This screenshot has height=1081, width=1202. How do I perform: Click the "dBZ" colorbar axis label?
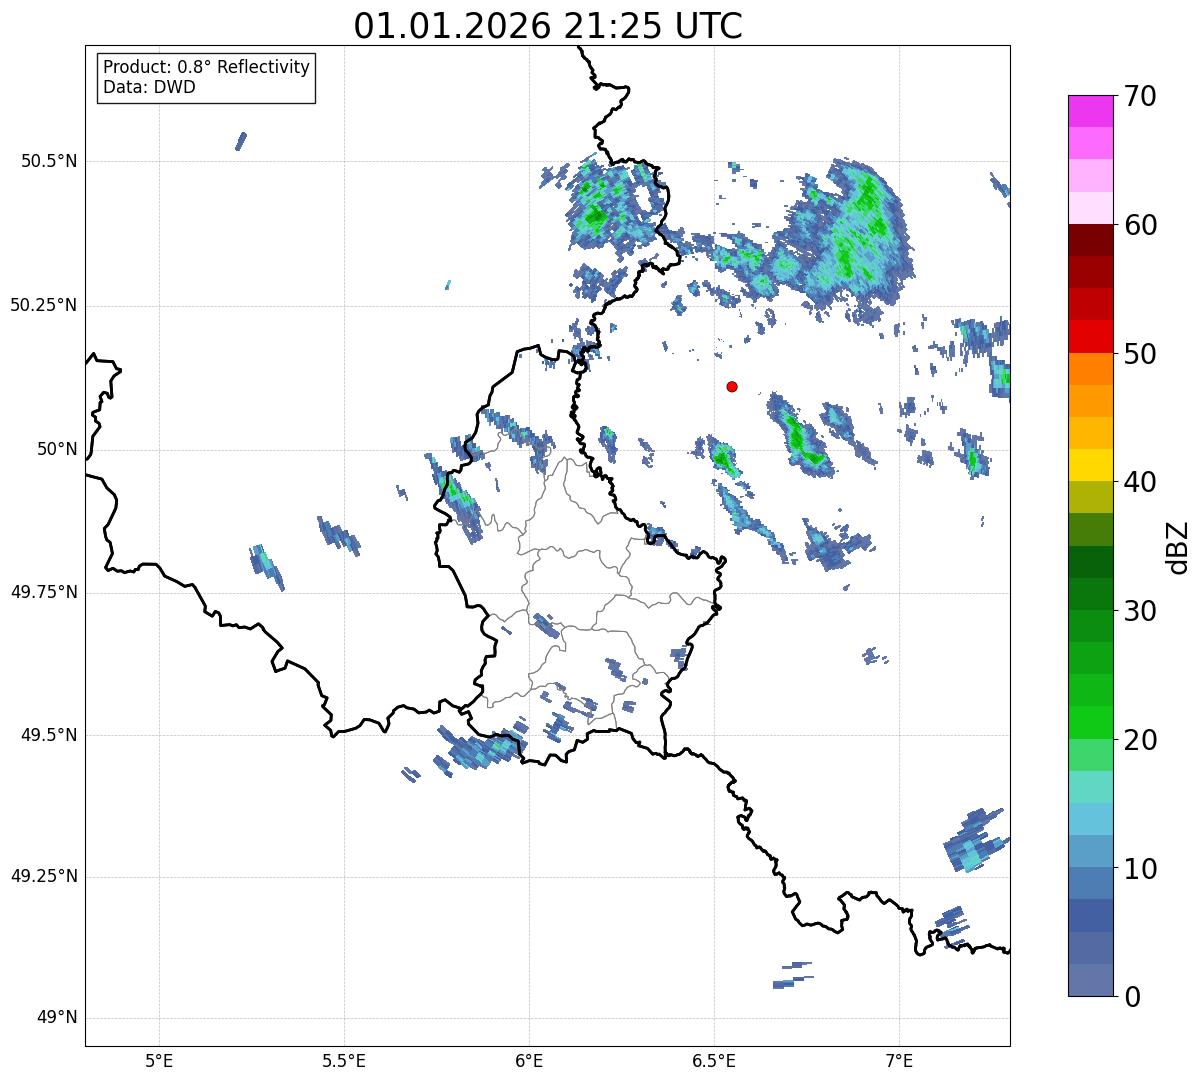1178,546
